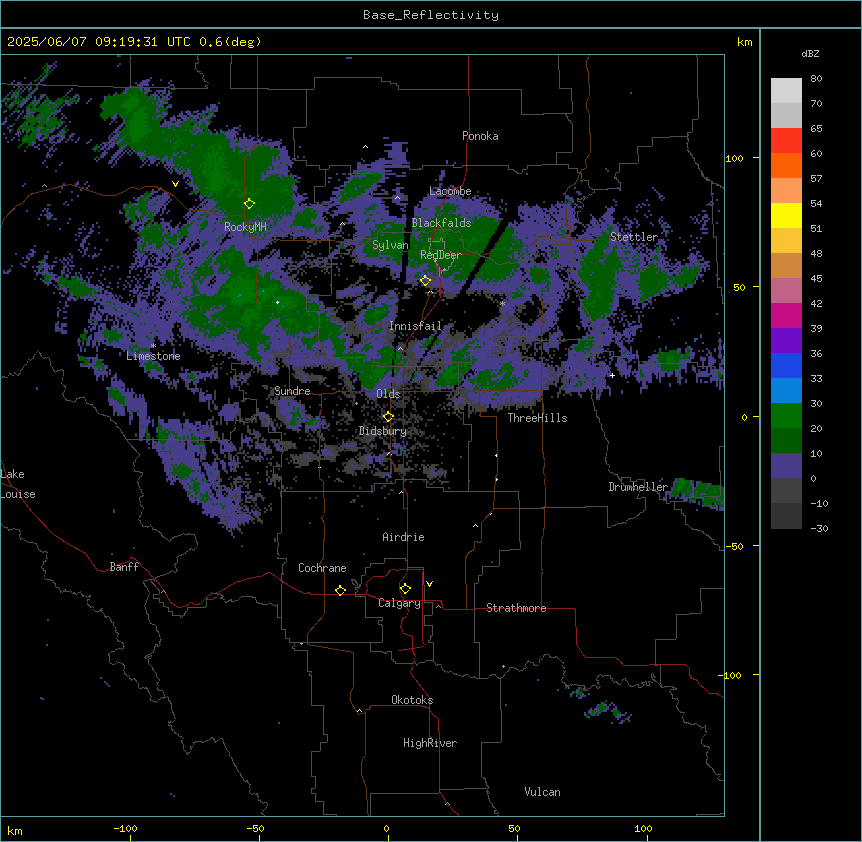Image resolution: width=862 pixels, height=842 pixels.
Task: Click the Sylvan label
Action: 390,245
